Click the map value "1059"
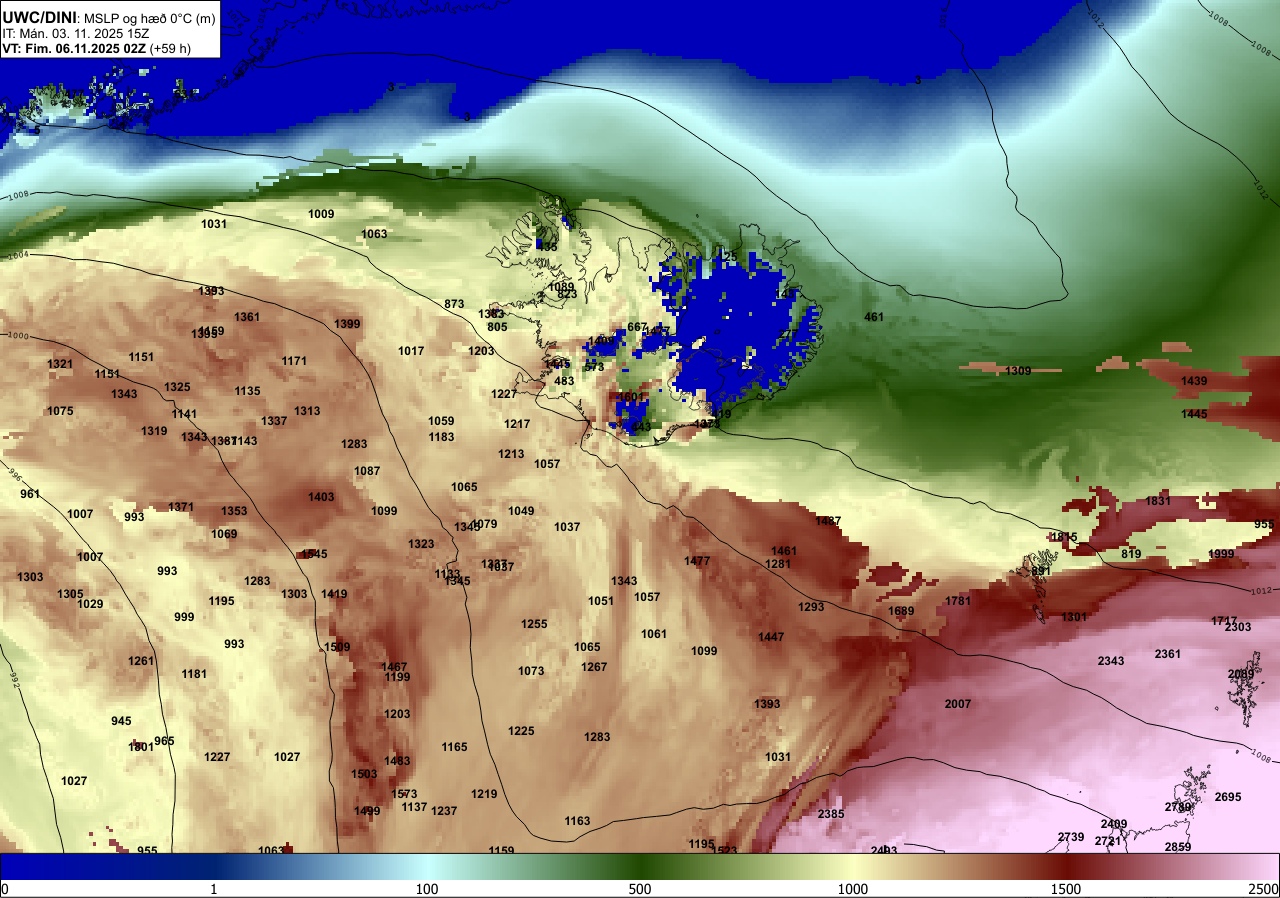This screenshot has height=898, width=1280. click(x=441, y=421)
